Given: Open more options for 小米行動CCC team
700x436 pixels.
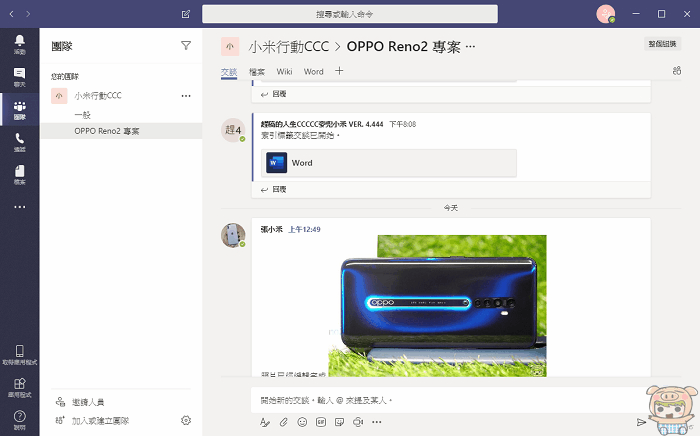Looking at the screenshot, I should (186, 96).
